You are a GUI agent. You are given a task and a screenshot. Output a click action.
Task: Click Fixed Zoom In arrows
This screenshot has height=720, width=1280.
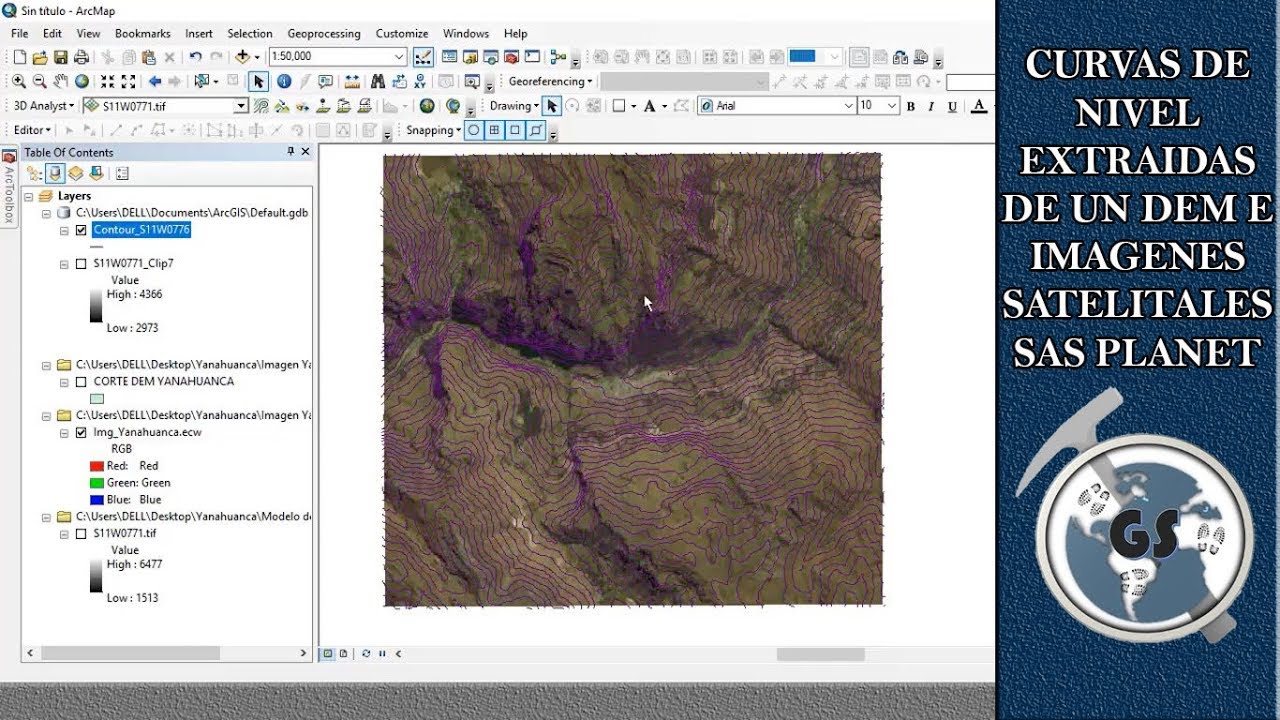click(x=107, y=81)
